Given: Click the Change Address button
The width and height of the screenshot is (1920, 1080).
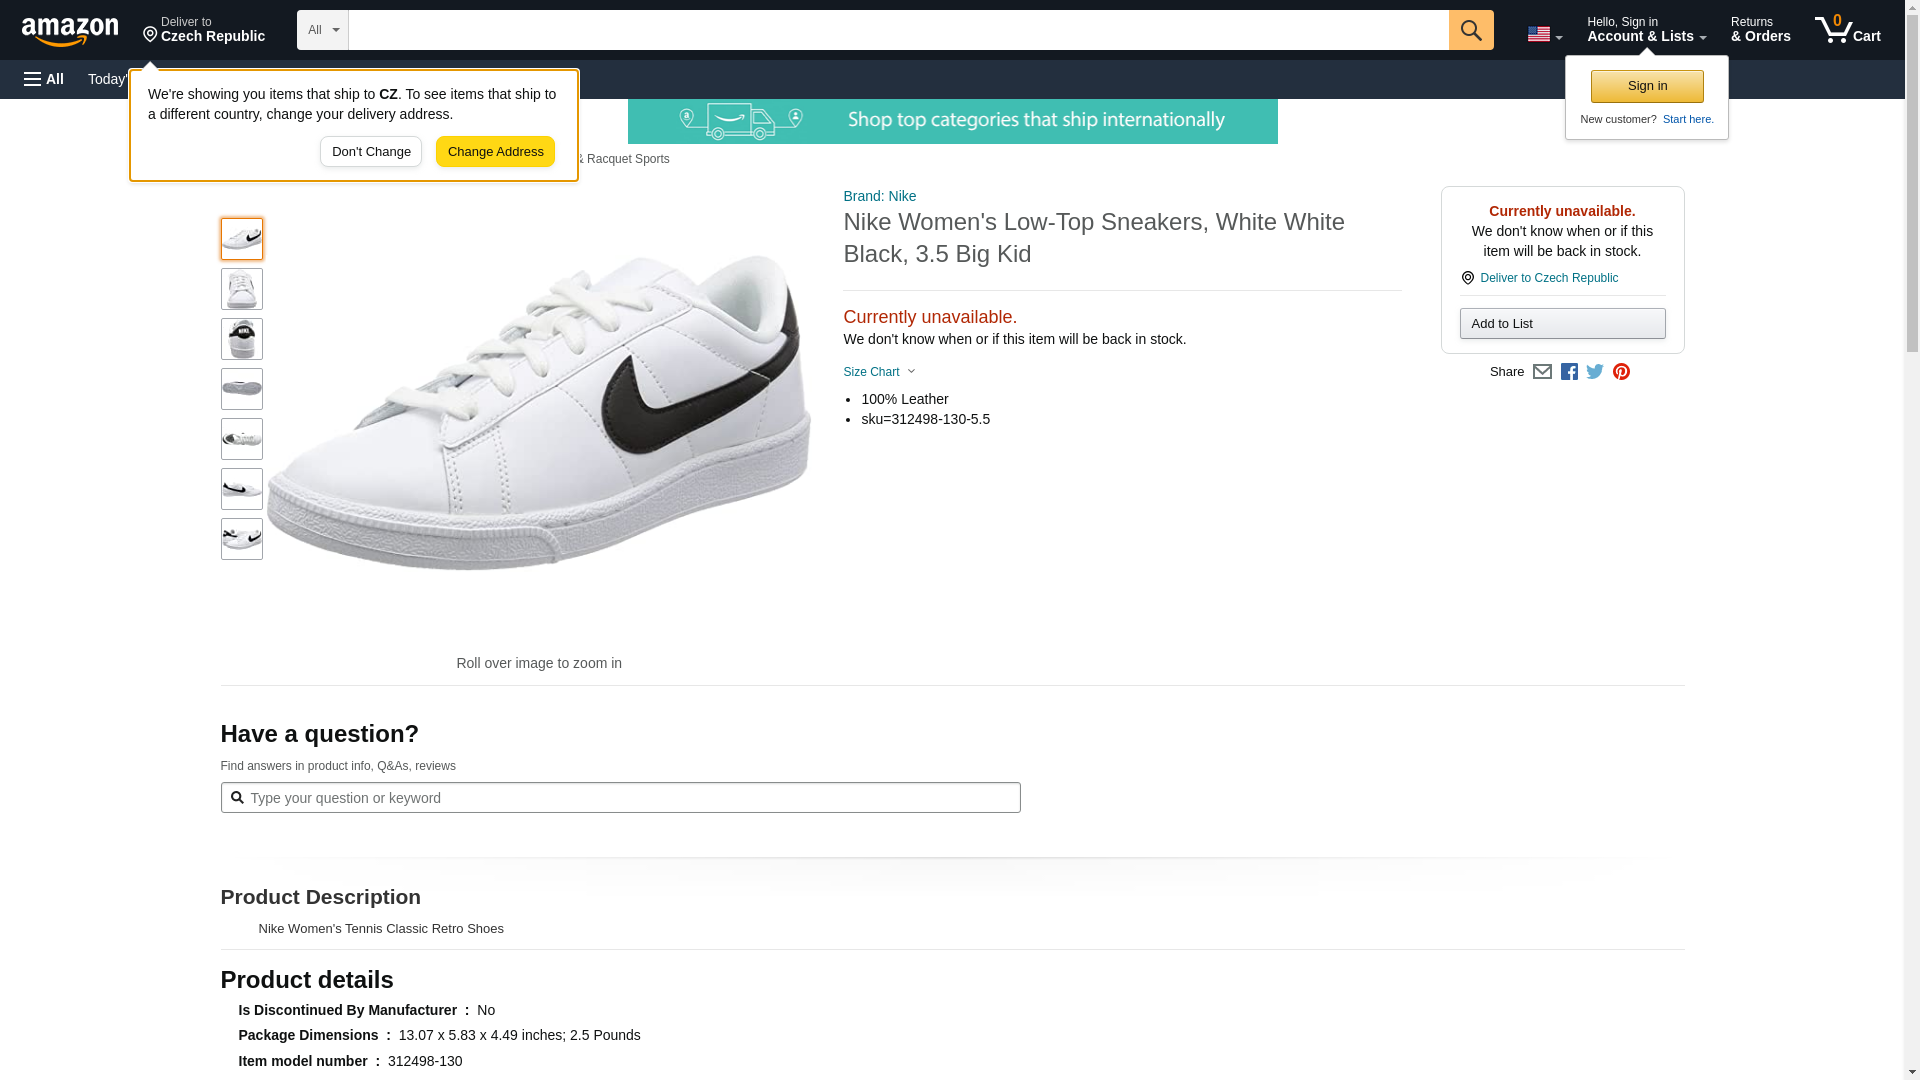Looking at the screenshot, I should [495, 152].
